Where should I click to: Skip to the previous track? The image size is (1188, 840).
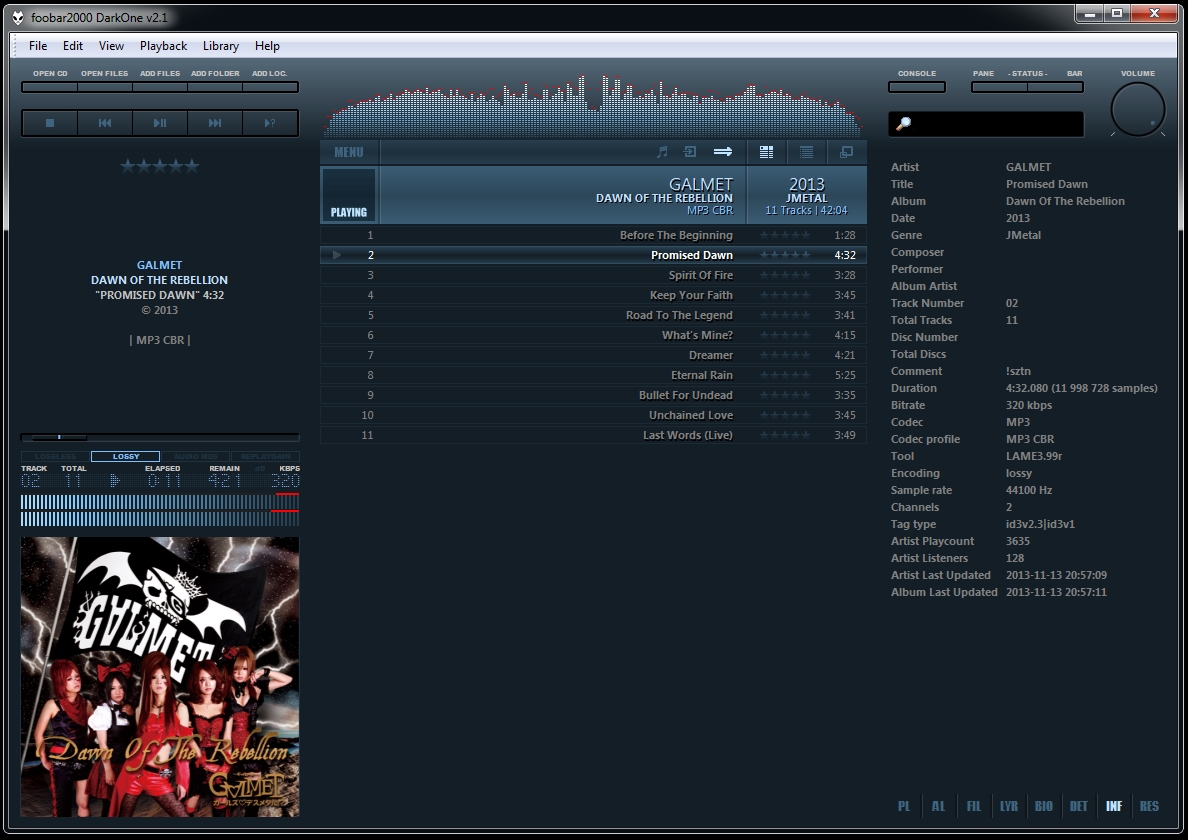coord(105,123)
